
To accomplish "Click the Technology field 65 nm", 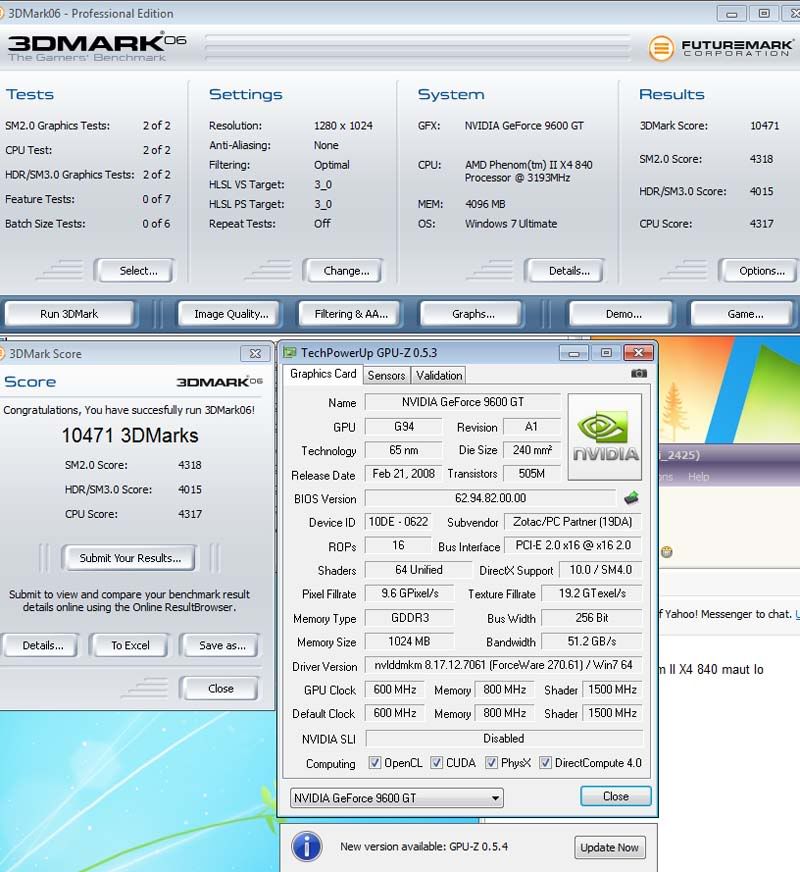I will tap(403, 450).
